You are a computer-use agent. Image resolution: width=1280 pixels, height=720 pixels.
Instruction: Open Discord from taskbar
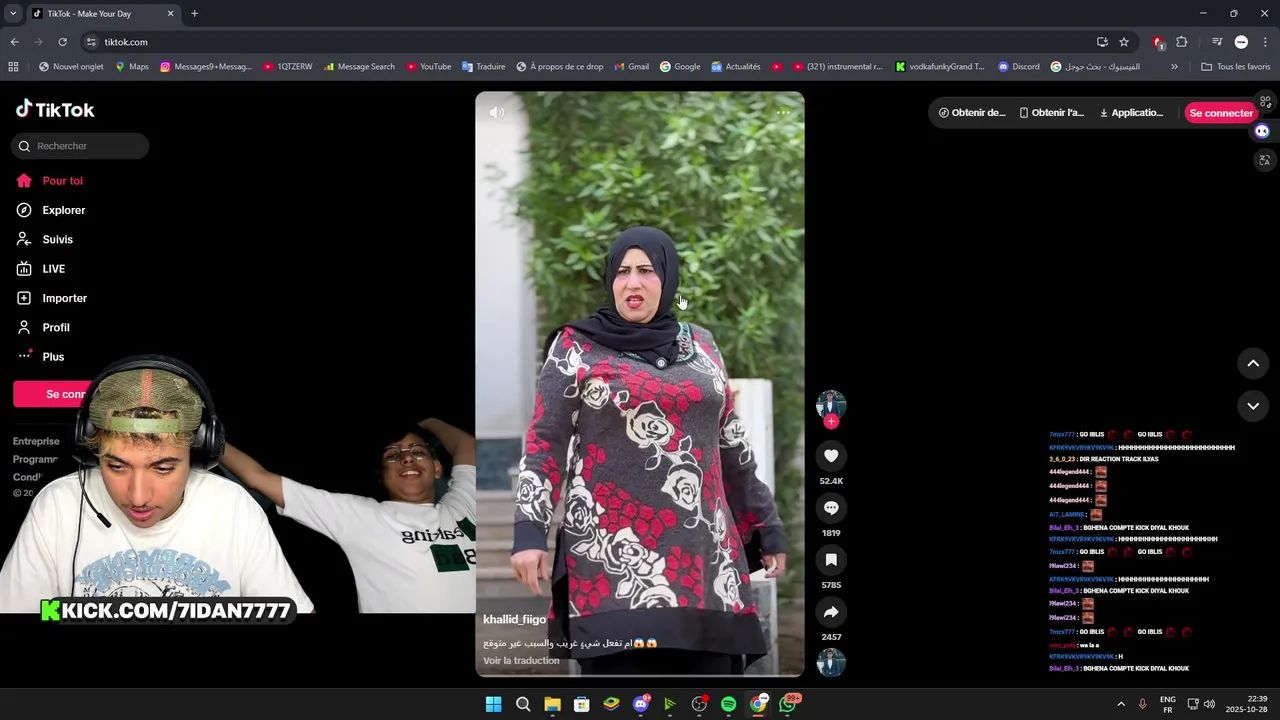641,704
